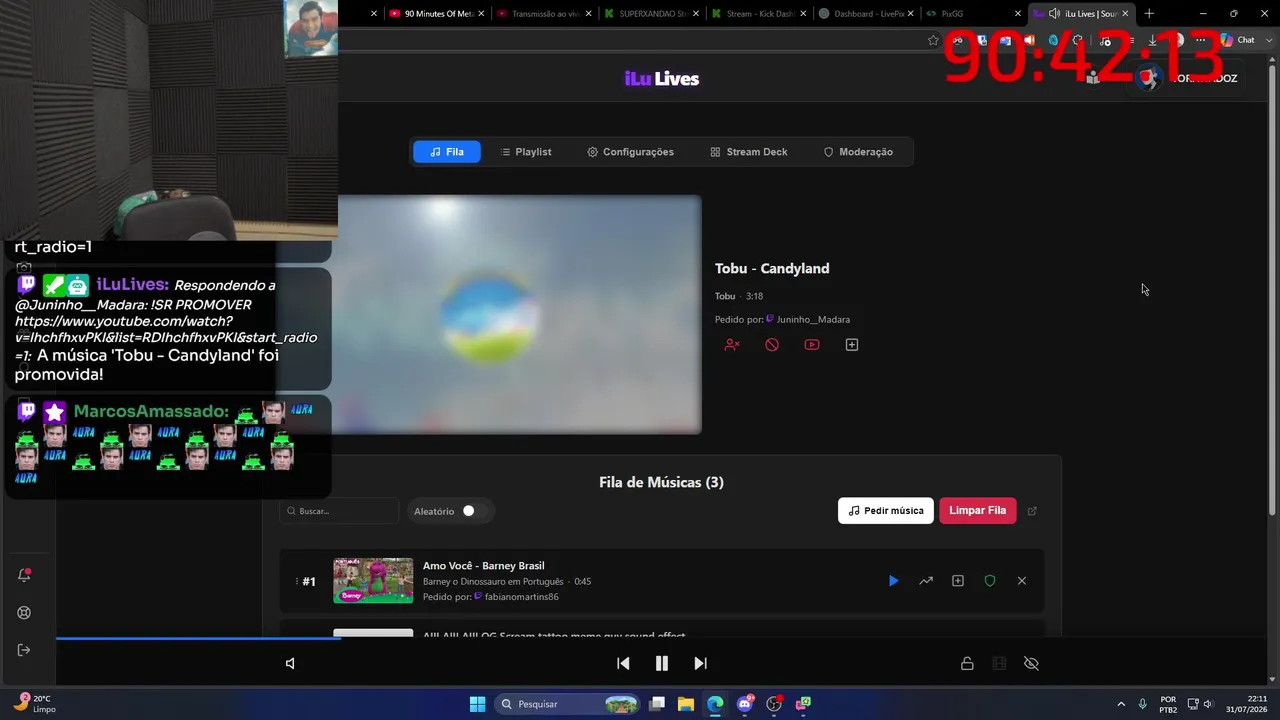The image size is (1280, 720).
Task: Switch to the Playlist tab
Action: tap(525, 152)
